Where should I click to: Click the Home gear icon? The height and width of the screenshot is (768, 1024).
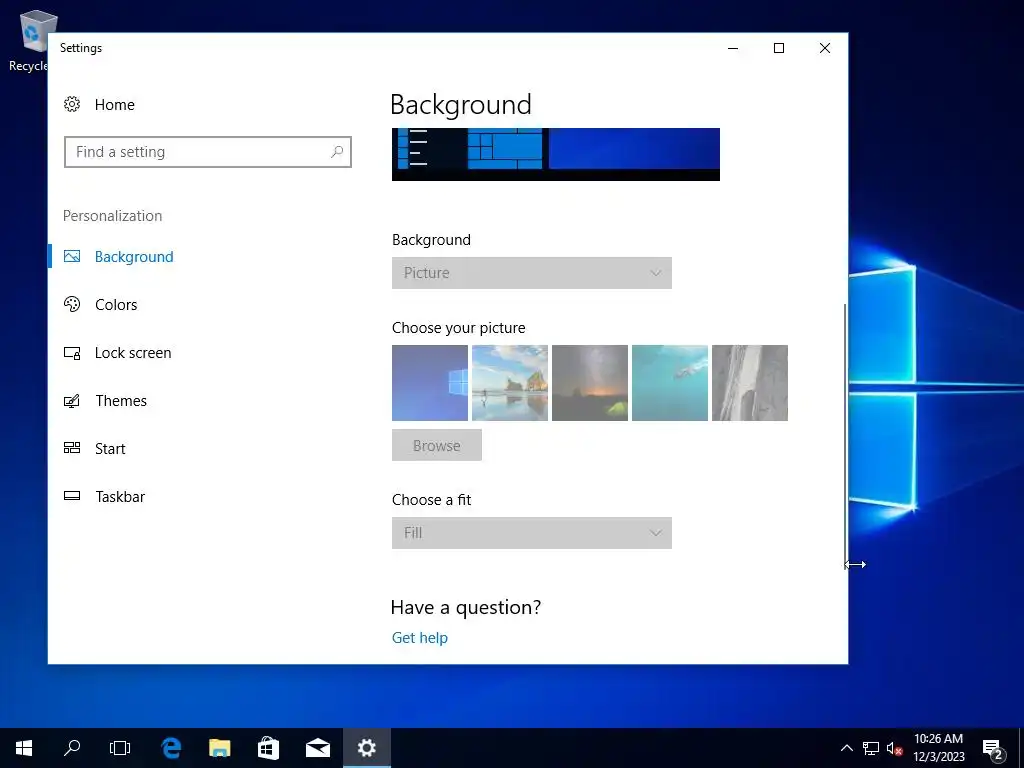click(x=72, y=104)
